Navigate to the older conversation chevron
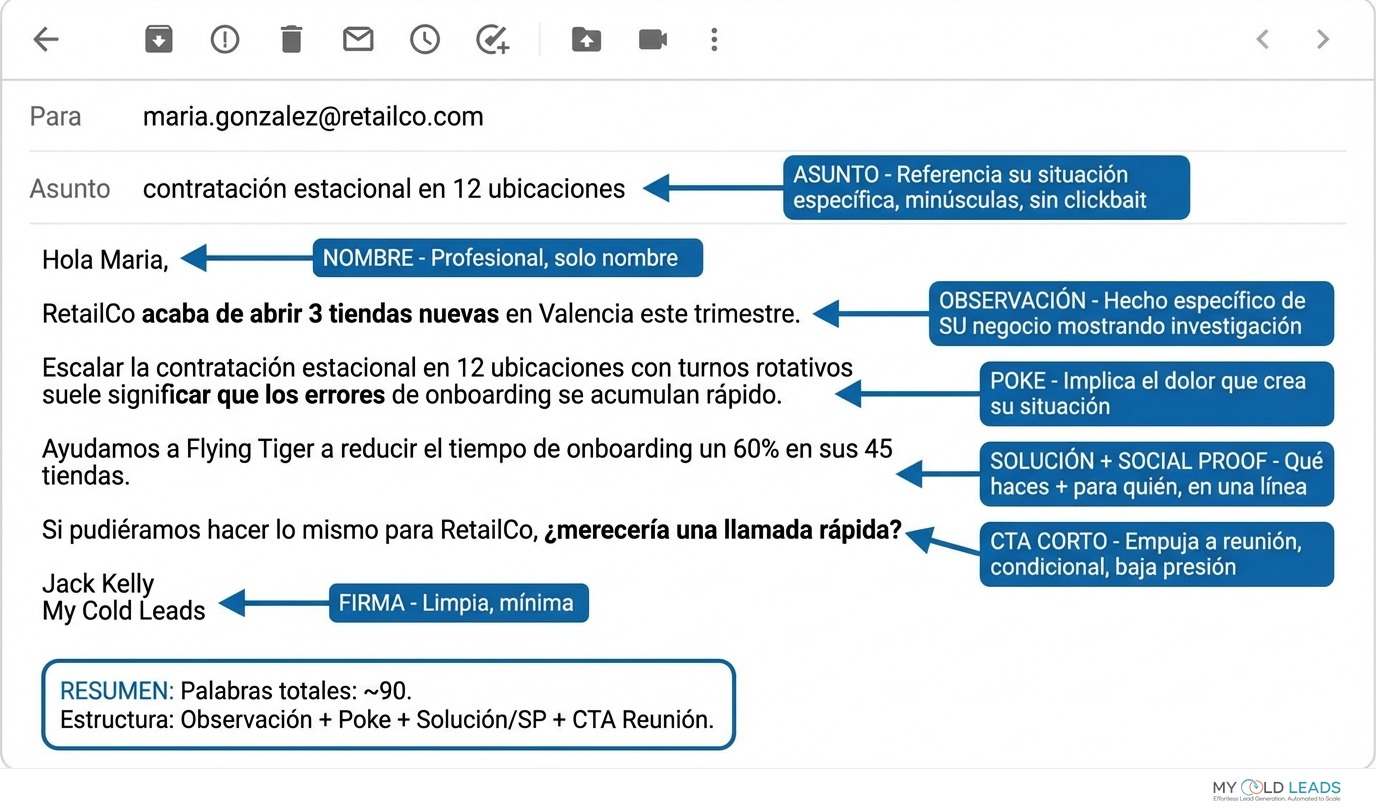1376x812 pixels. pyautogui.click(x=1322, y=39)
